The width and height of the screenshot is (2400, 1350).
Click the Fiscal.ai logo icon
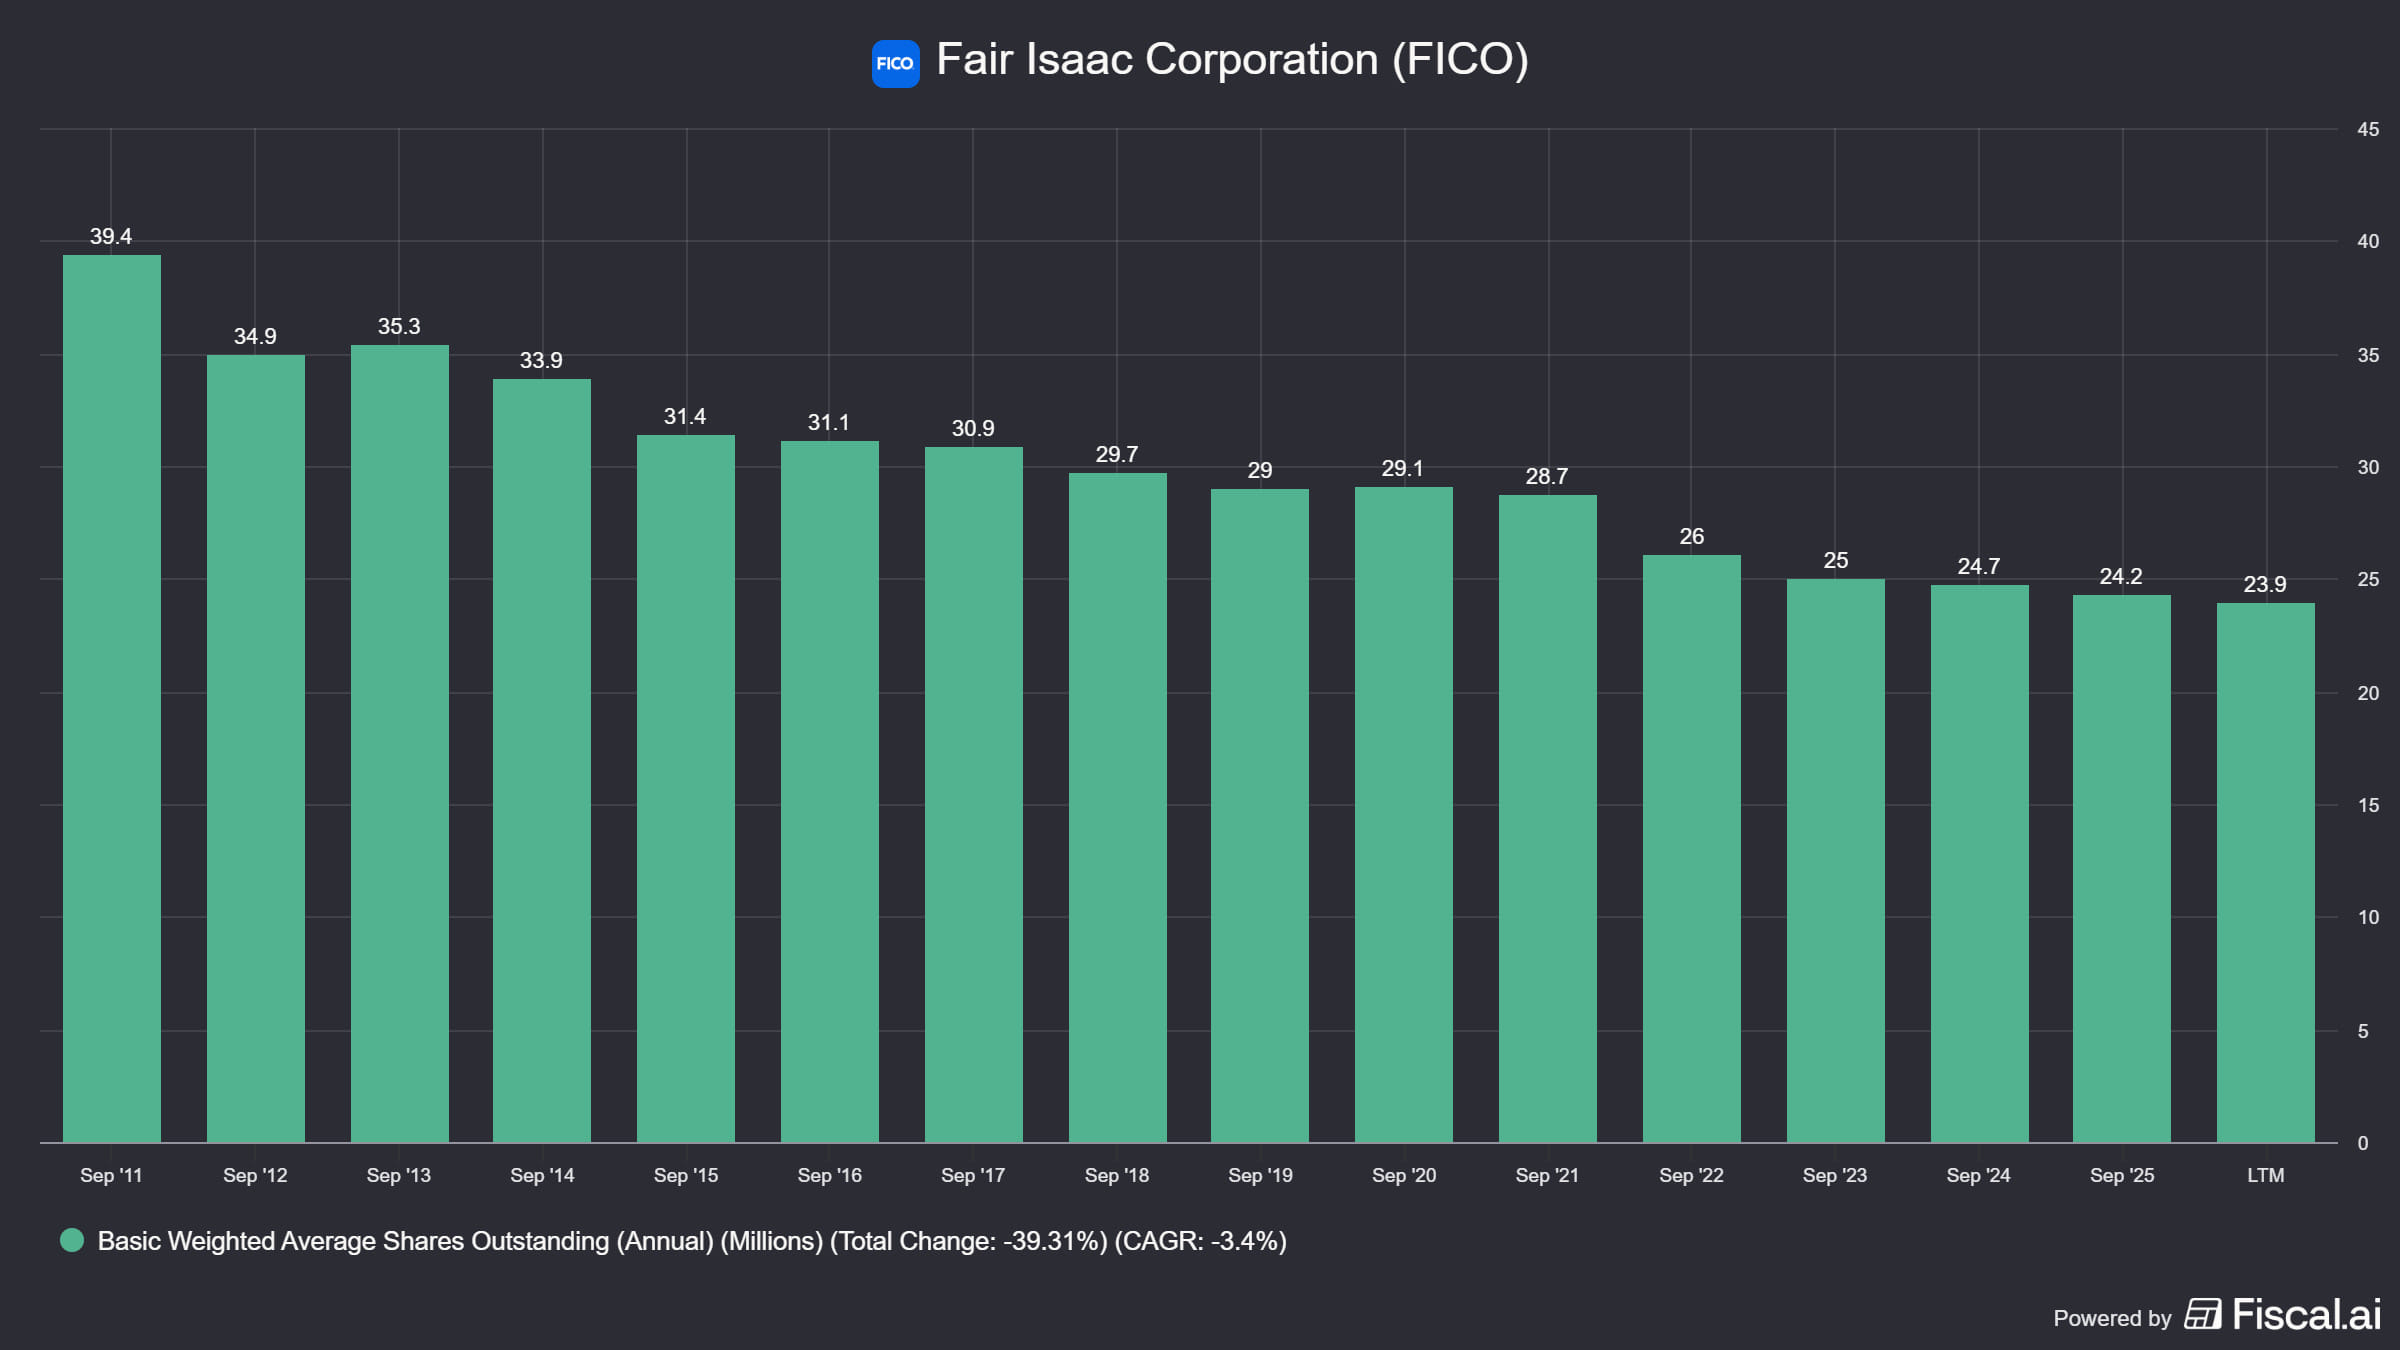click(x=2203, y=1314)
